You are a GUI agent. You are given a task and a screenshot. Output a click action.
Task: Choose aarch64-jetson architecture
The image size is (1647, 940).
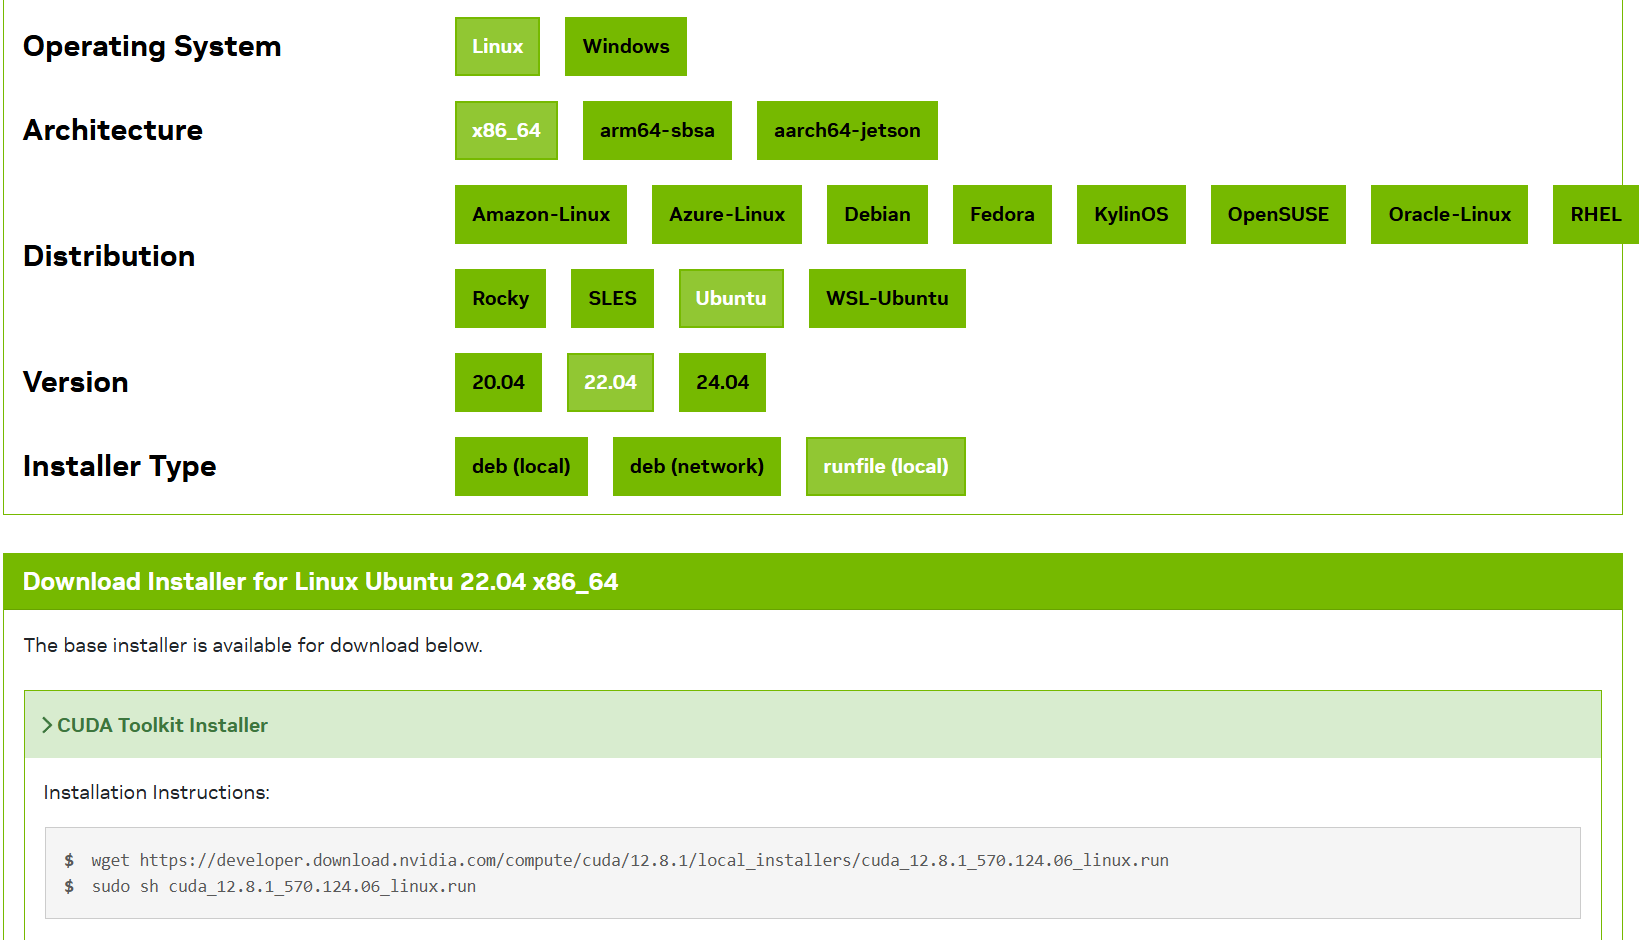(847, 130)
